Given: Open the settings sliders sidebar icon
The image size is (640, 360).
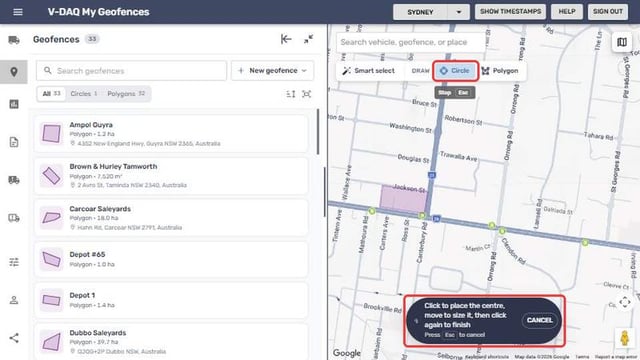Looking at the screenshot, I should point(14,262).
